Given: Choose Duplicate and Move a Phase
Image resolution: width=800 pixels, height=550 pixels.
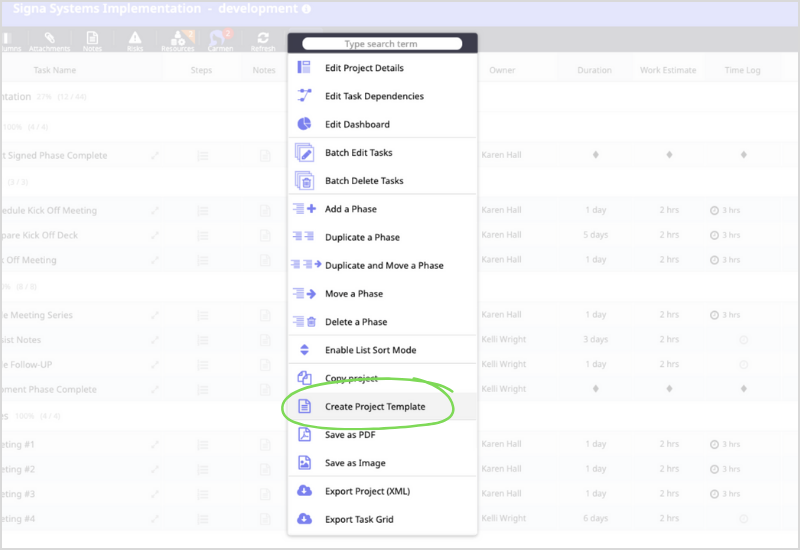Looking at the screenshot, I should [382, 265].
